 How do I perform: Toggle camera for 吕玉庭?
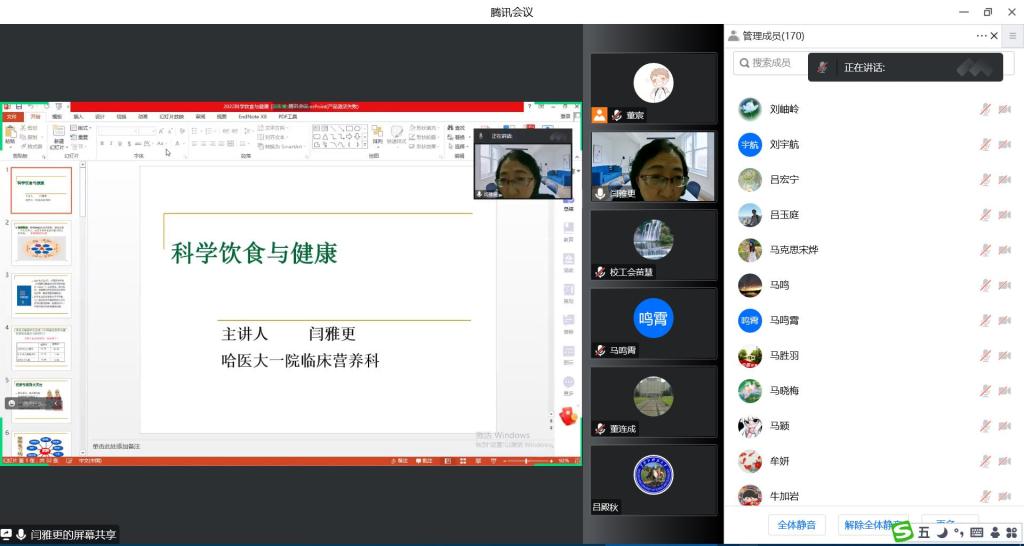pyautogui.click(x=1004, y=215)
